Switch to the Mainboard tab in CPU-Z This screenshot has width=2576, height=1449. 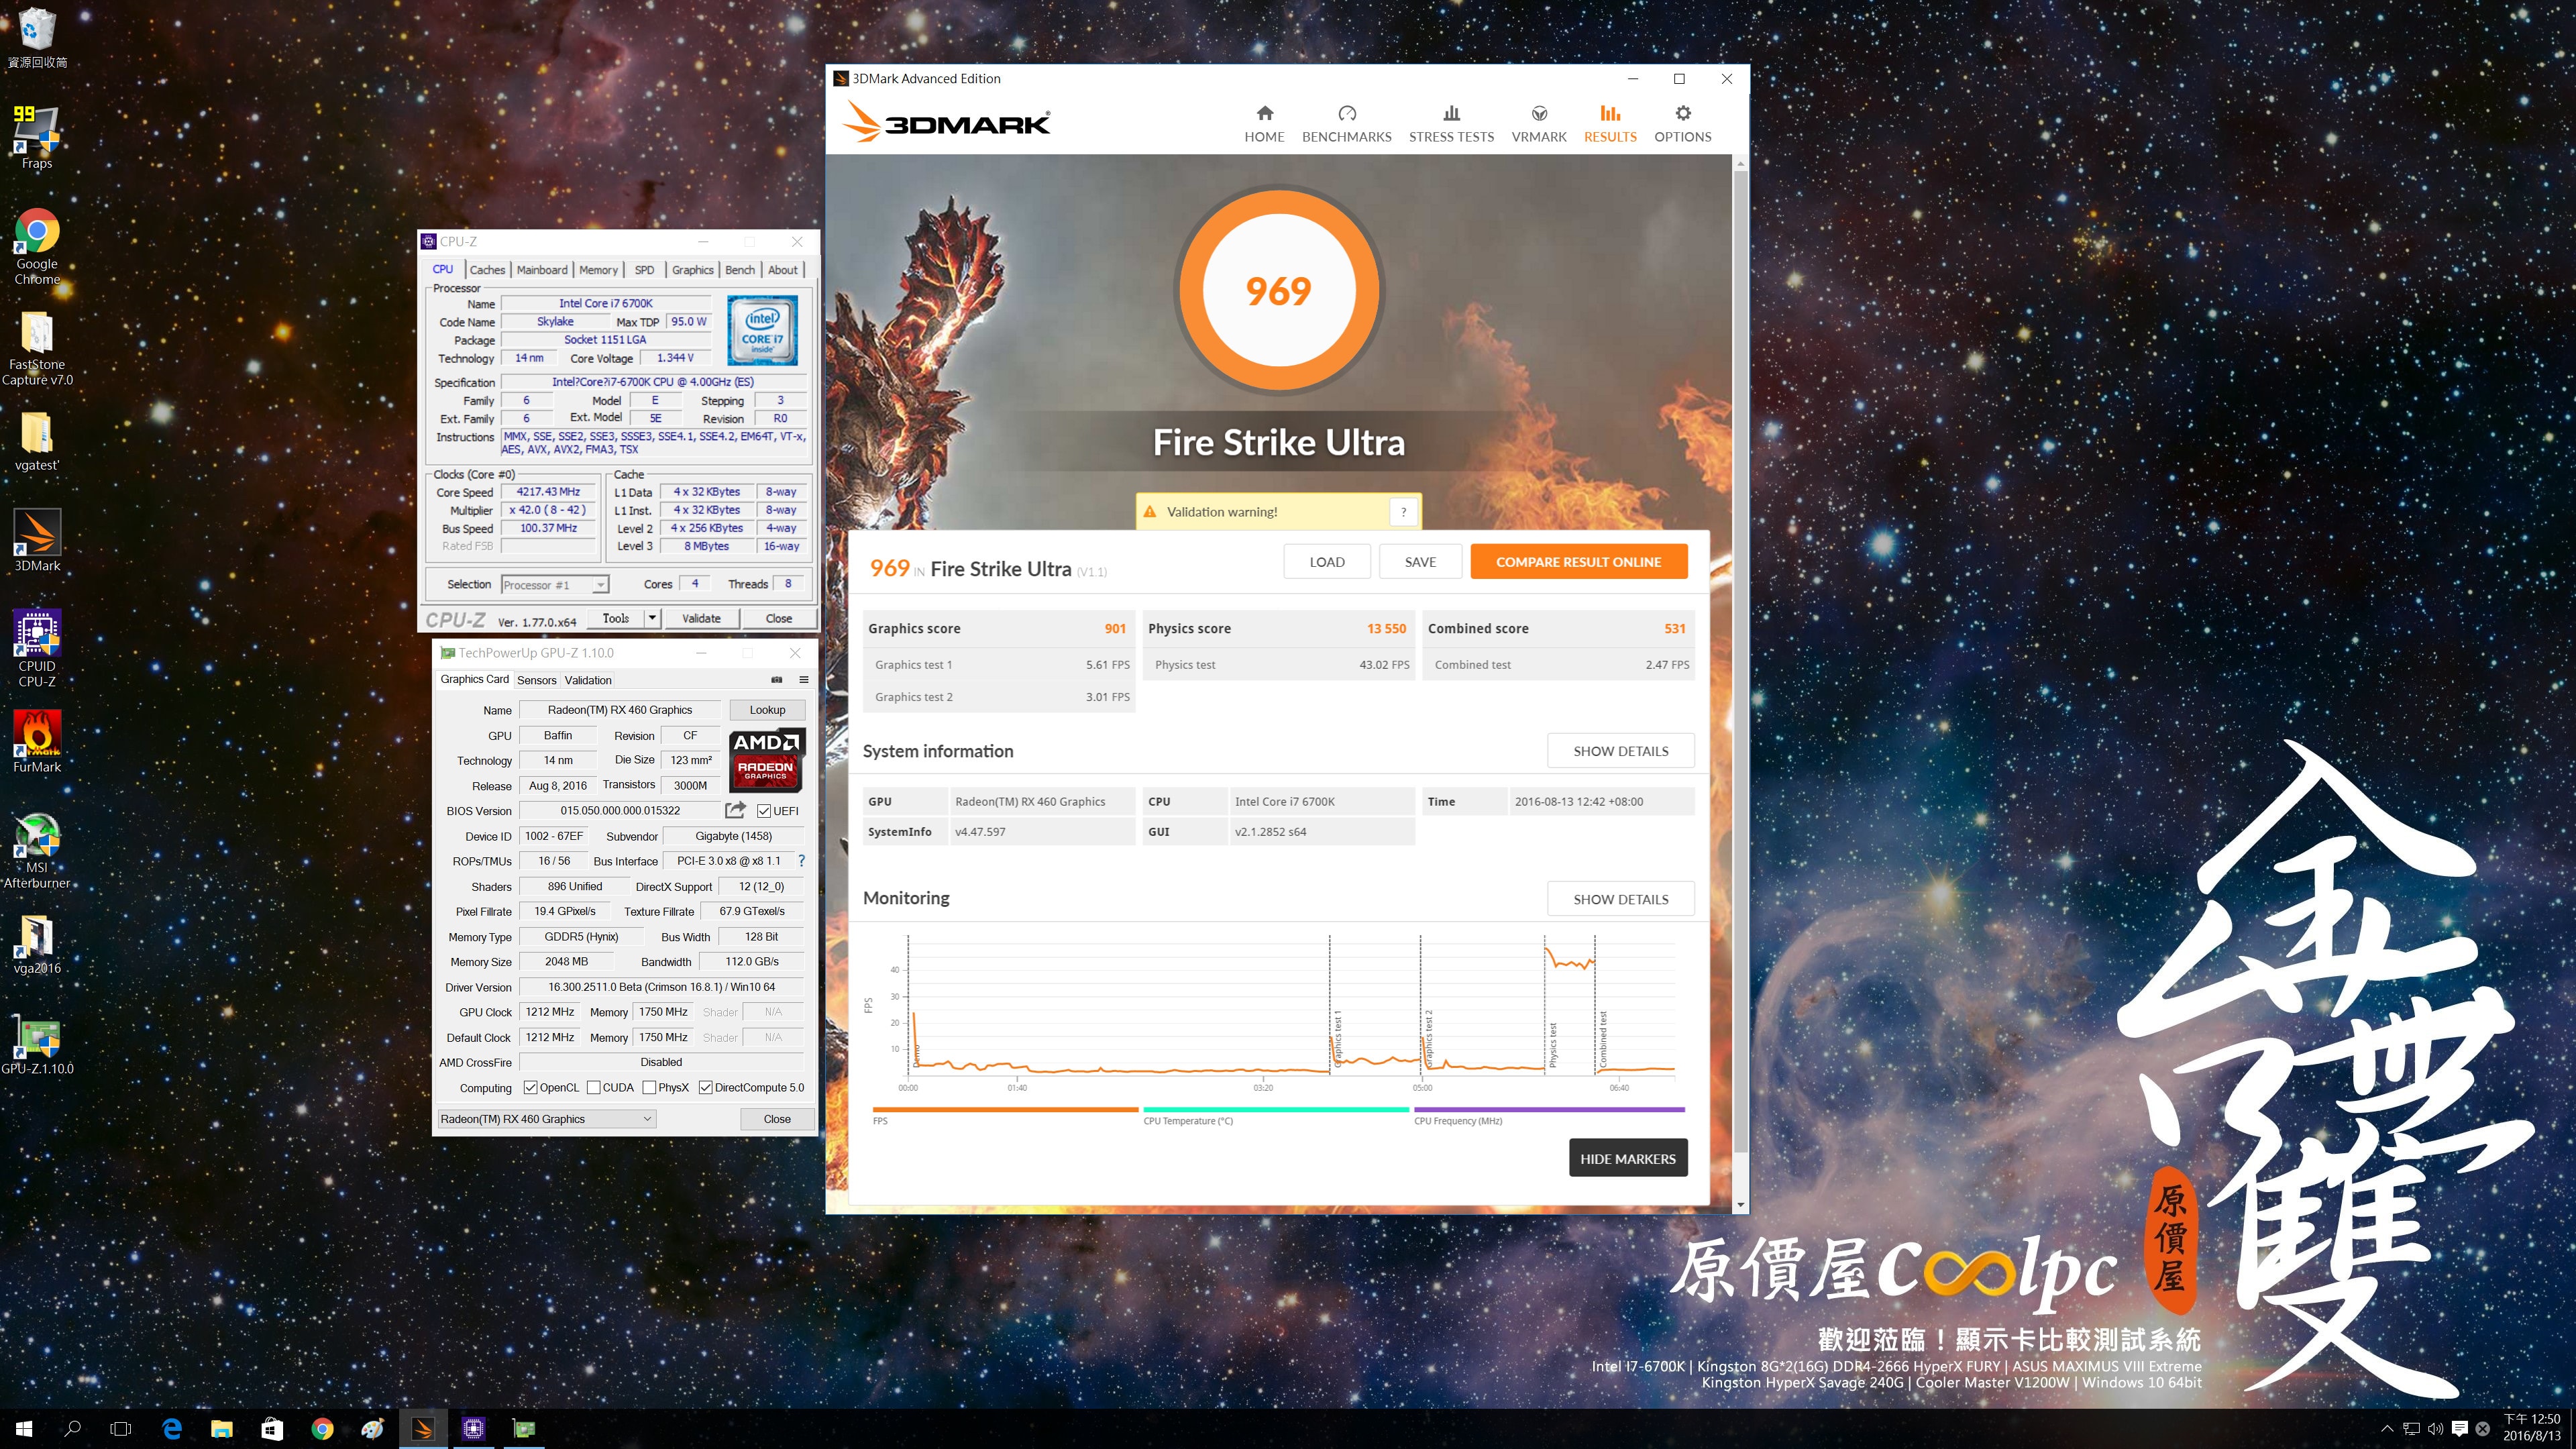(x=542, y=270)
